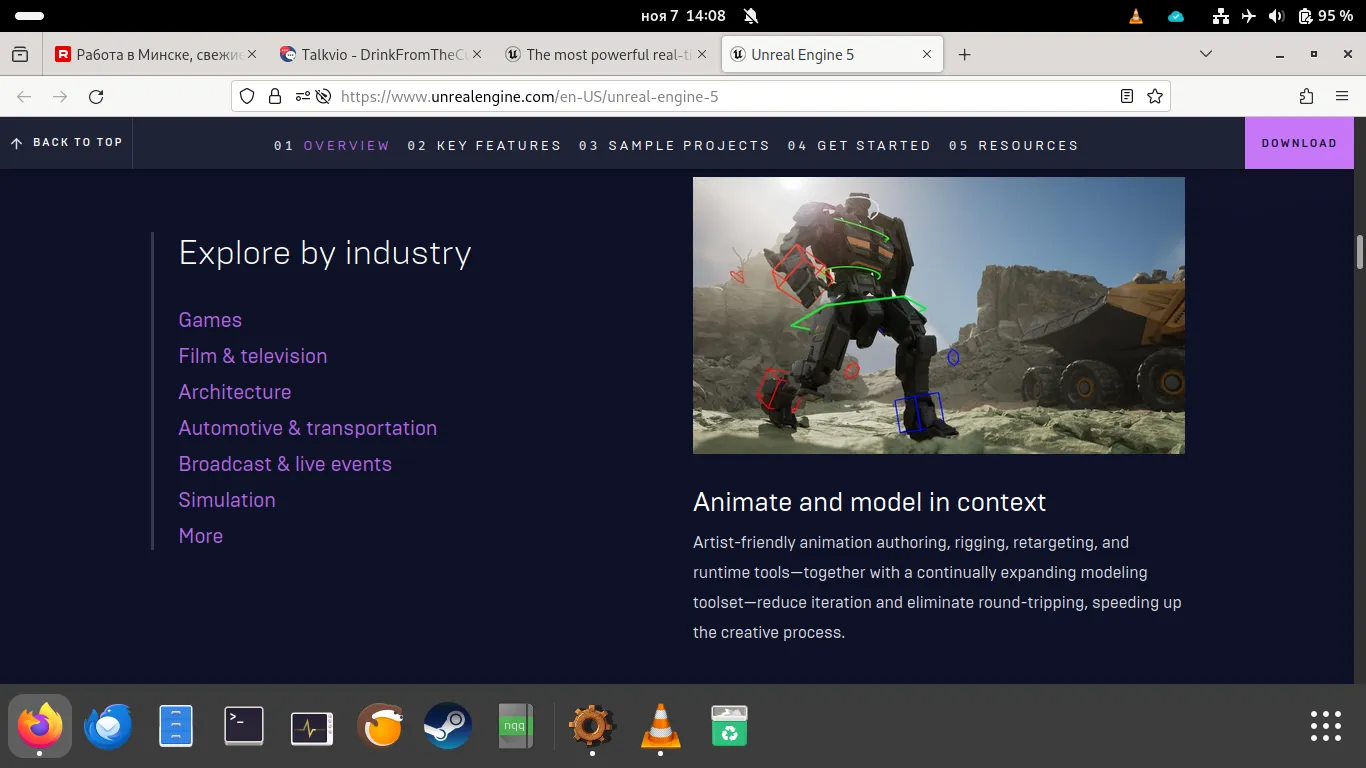1366x768 pixels.
Task: Go to 02 Key Features section
Action: (484, 145)
